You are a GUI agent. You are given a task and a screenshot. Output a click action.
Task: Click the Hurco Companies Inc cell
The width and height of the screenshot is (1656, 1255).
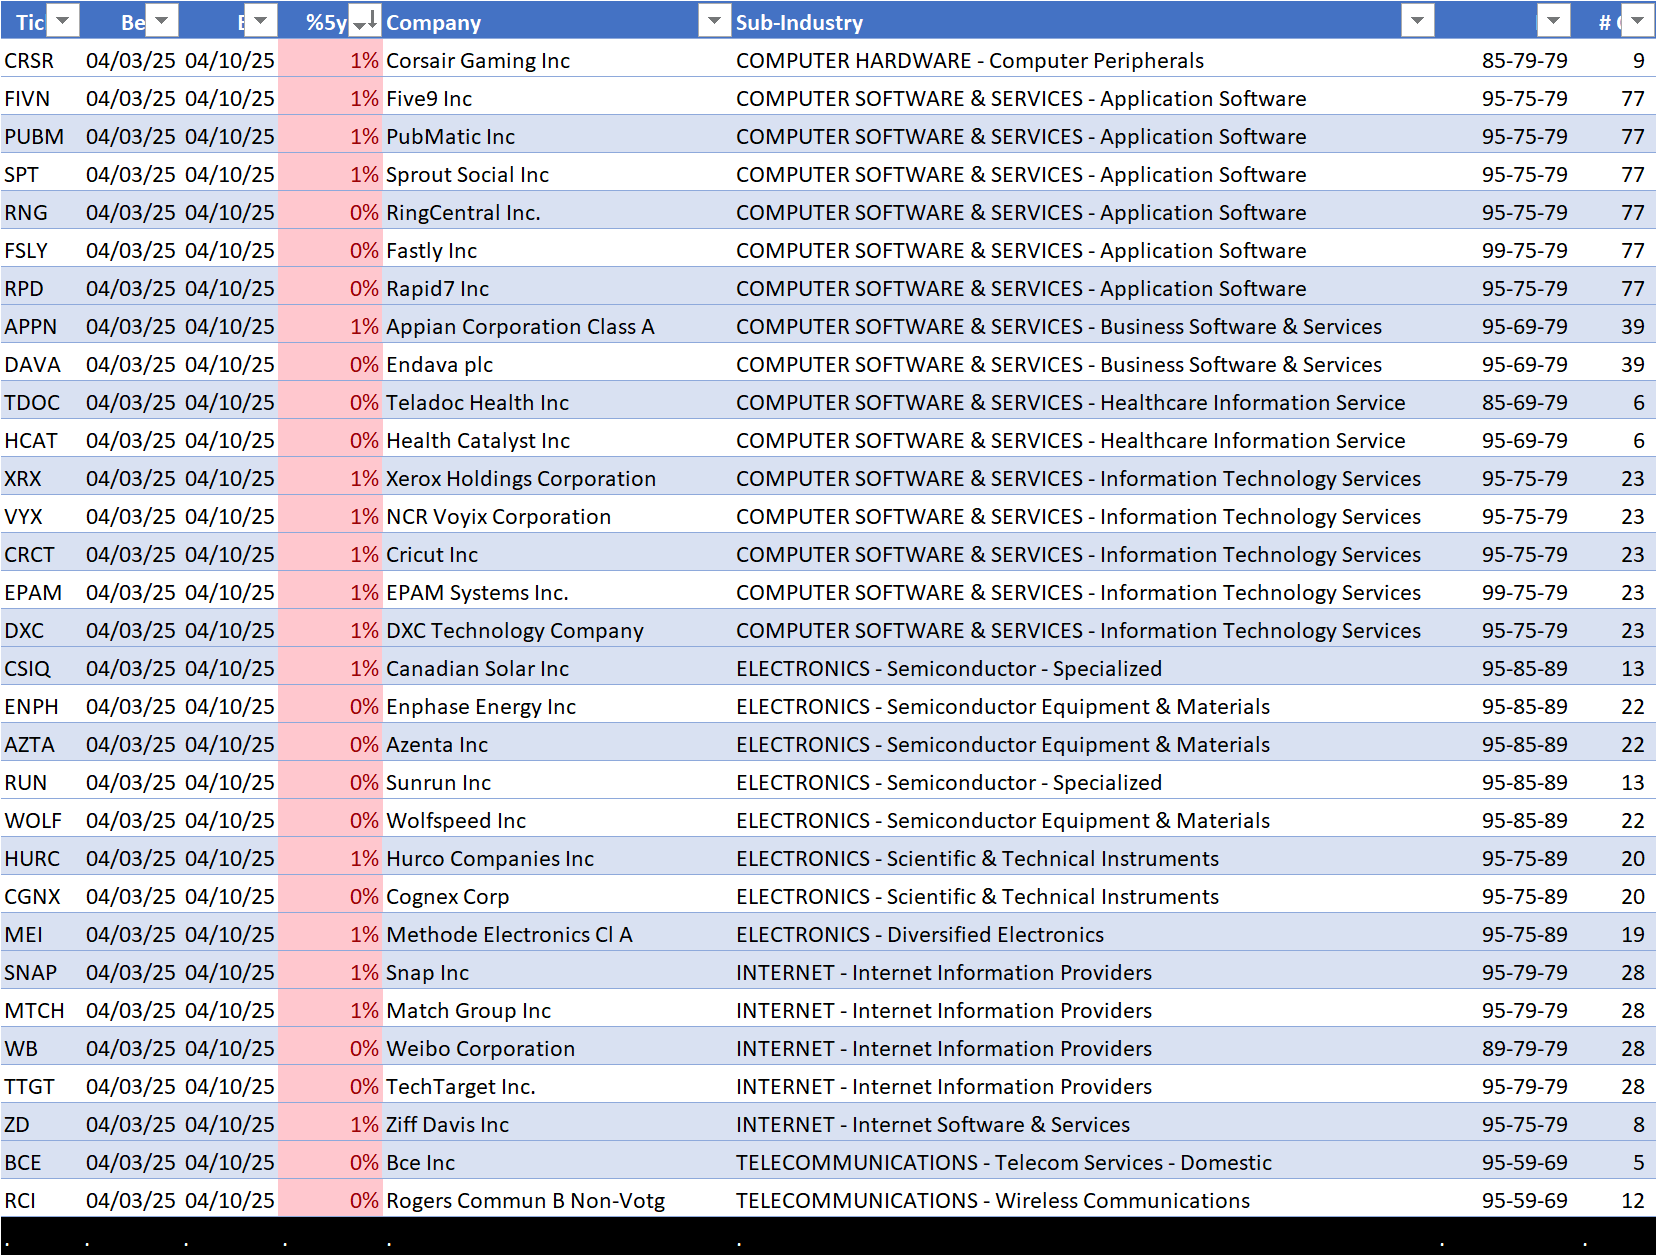pos(557,859)
